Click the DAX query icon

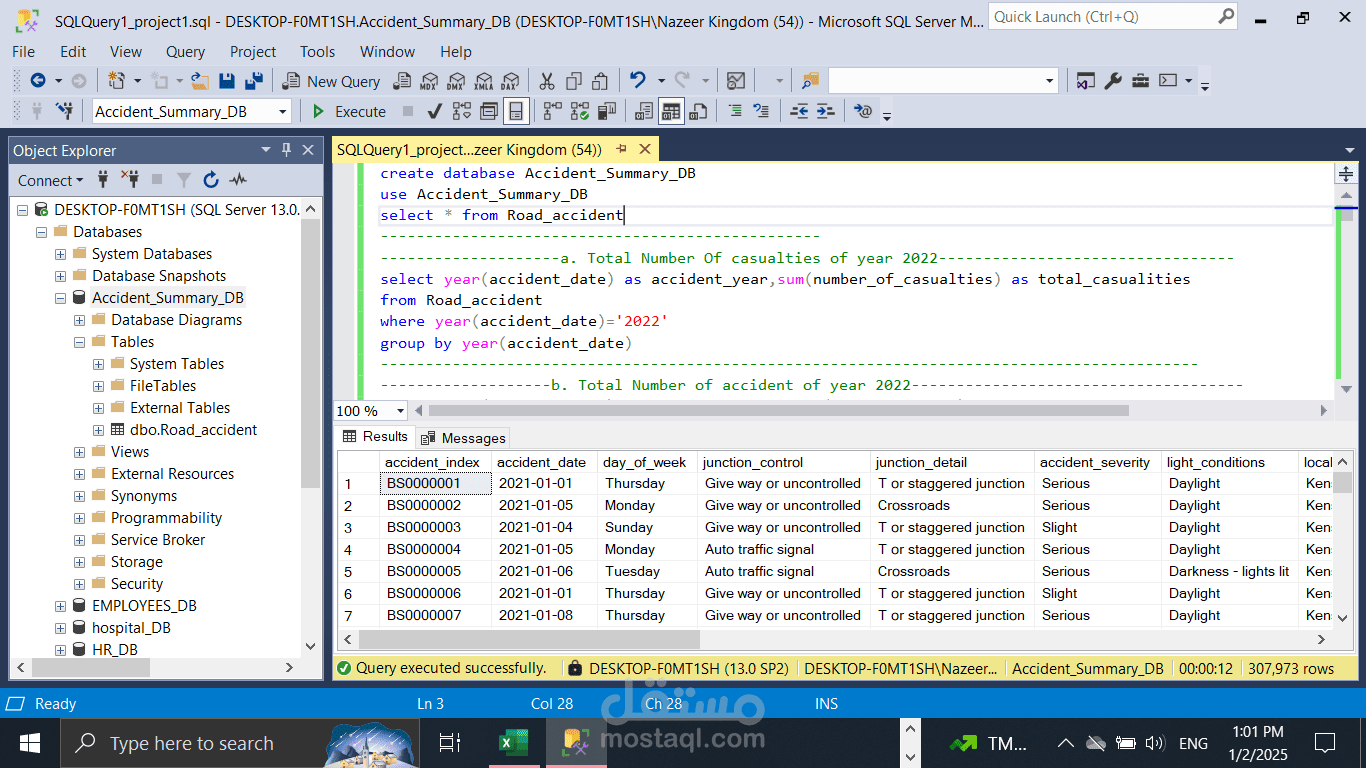click(511, 81)
